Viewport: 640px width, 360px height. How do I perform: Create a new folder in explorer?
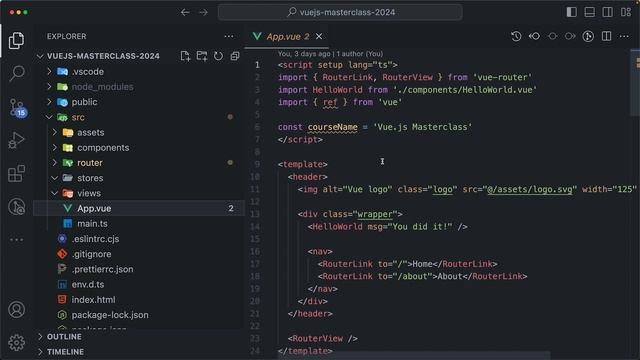tap(202, 56)
